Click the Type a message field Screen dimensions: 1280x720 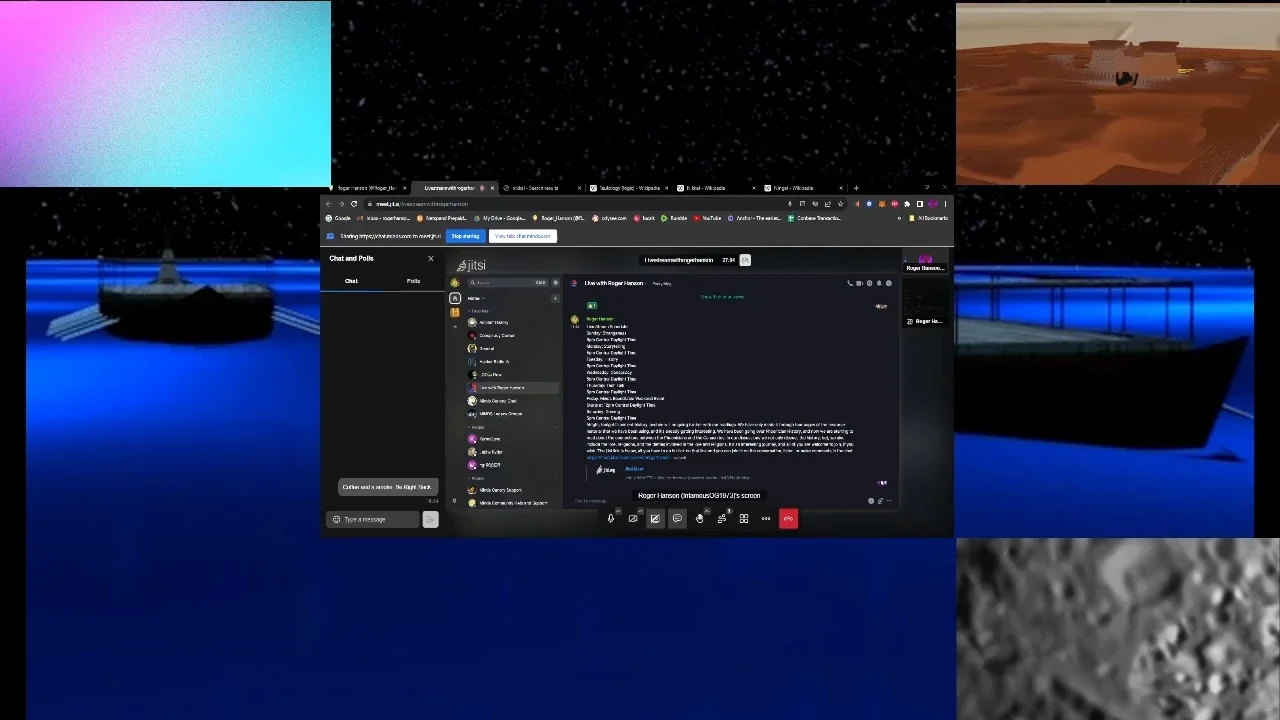[x=380, y=519]
